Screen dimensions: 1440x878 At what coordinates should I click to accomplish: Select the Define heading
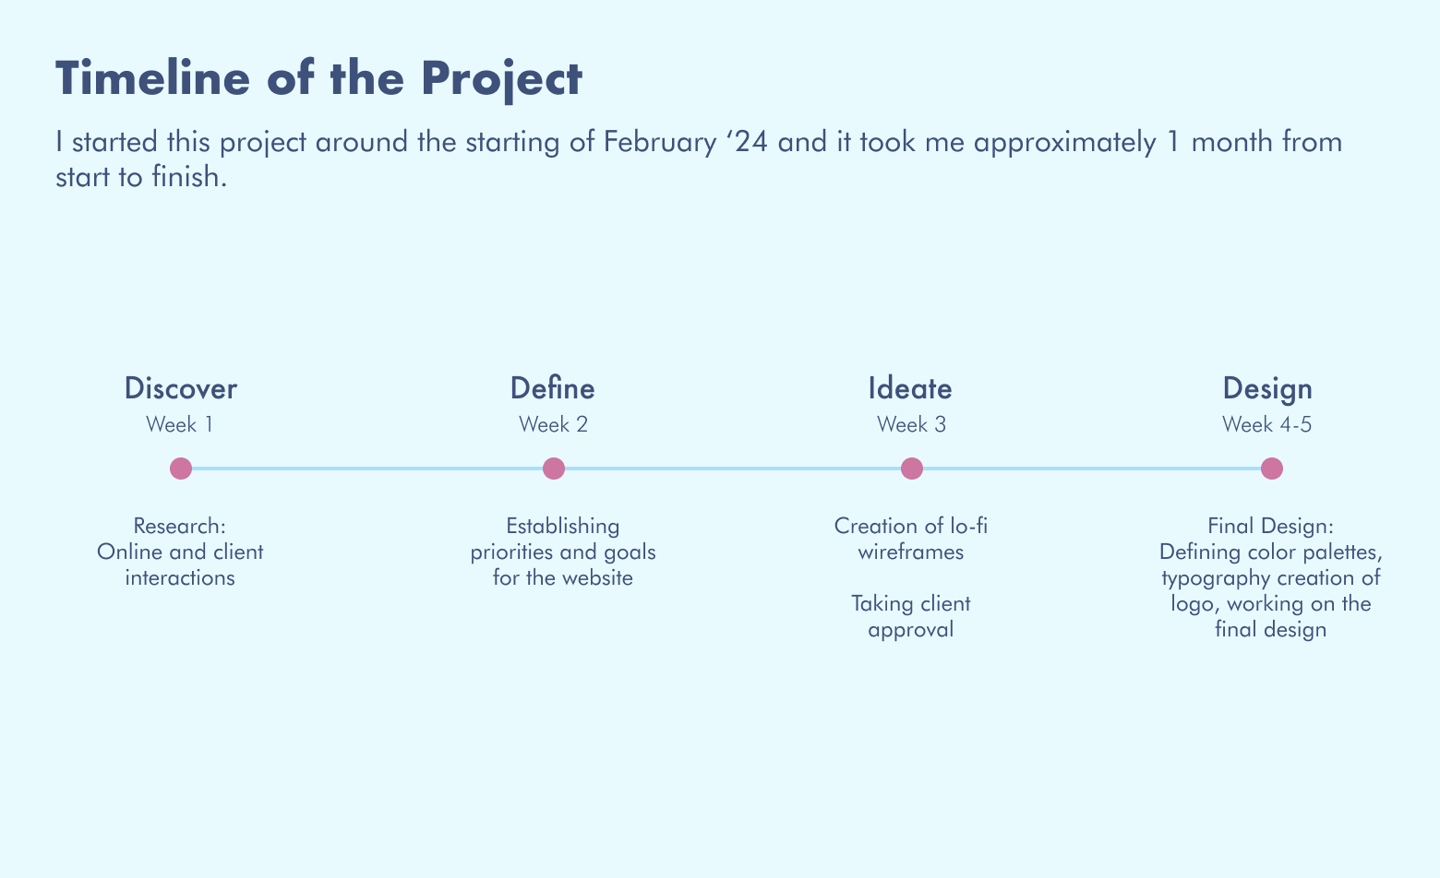click(x=552, y=388)
